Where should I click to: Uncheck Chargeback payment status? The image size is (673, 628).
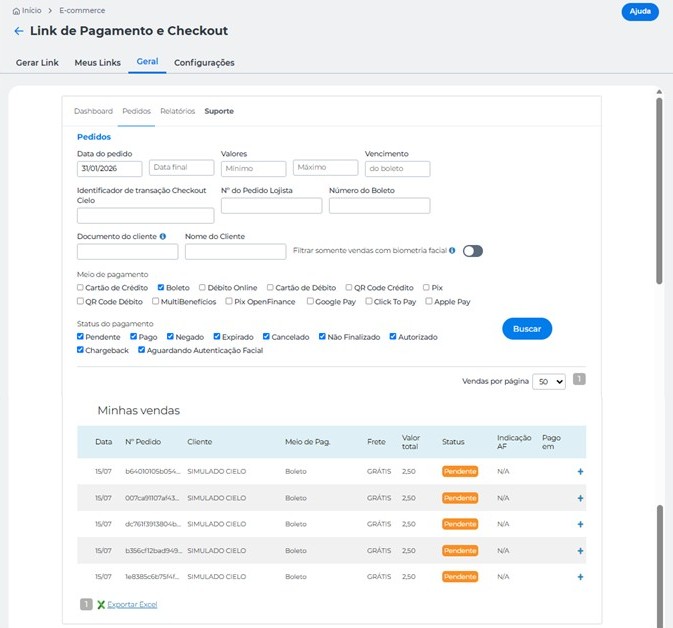pyautogui.click(x=80, y=349)
